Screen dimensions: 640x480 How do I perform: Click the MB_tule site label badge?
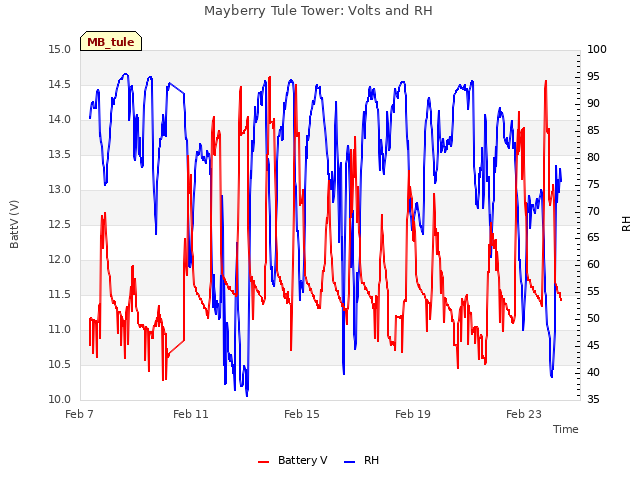coord(111,41)
